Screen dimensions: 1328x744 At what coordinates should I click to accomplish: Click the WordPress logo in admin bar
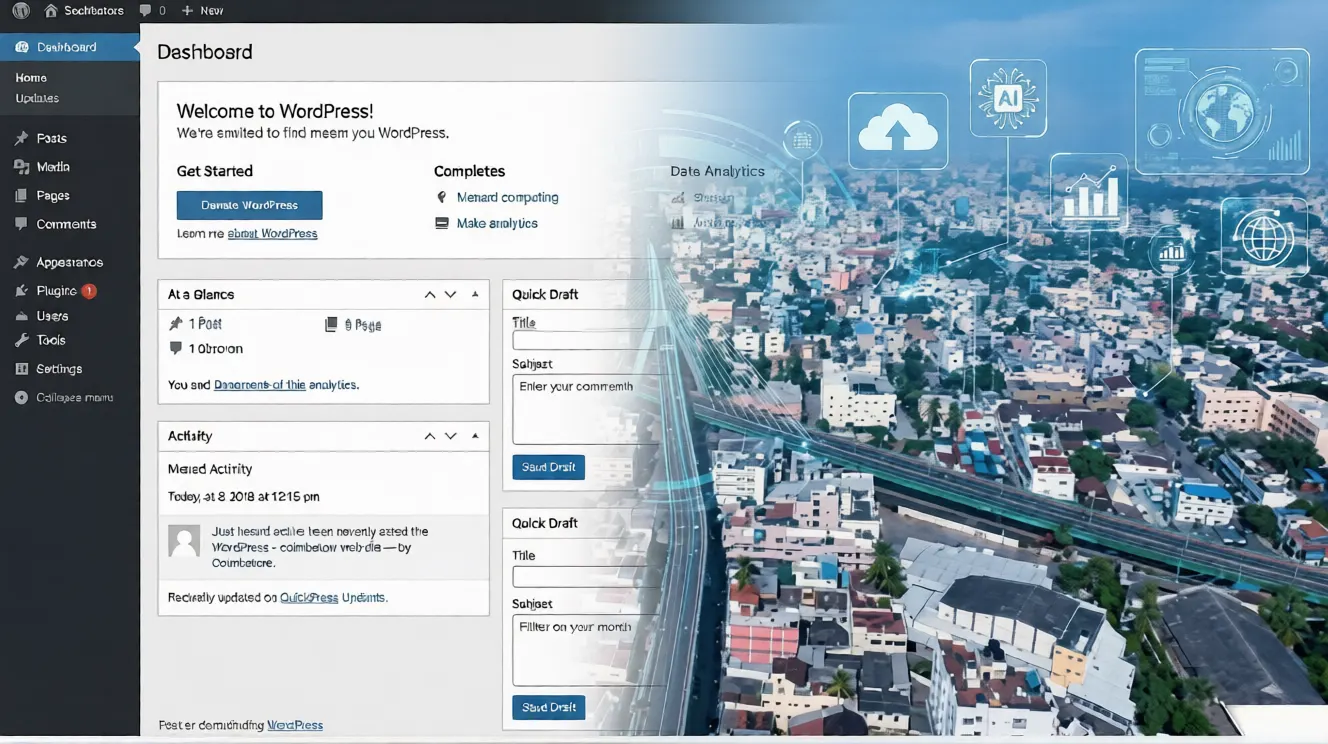21,11
